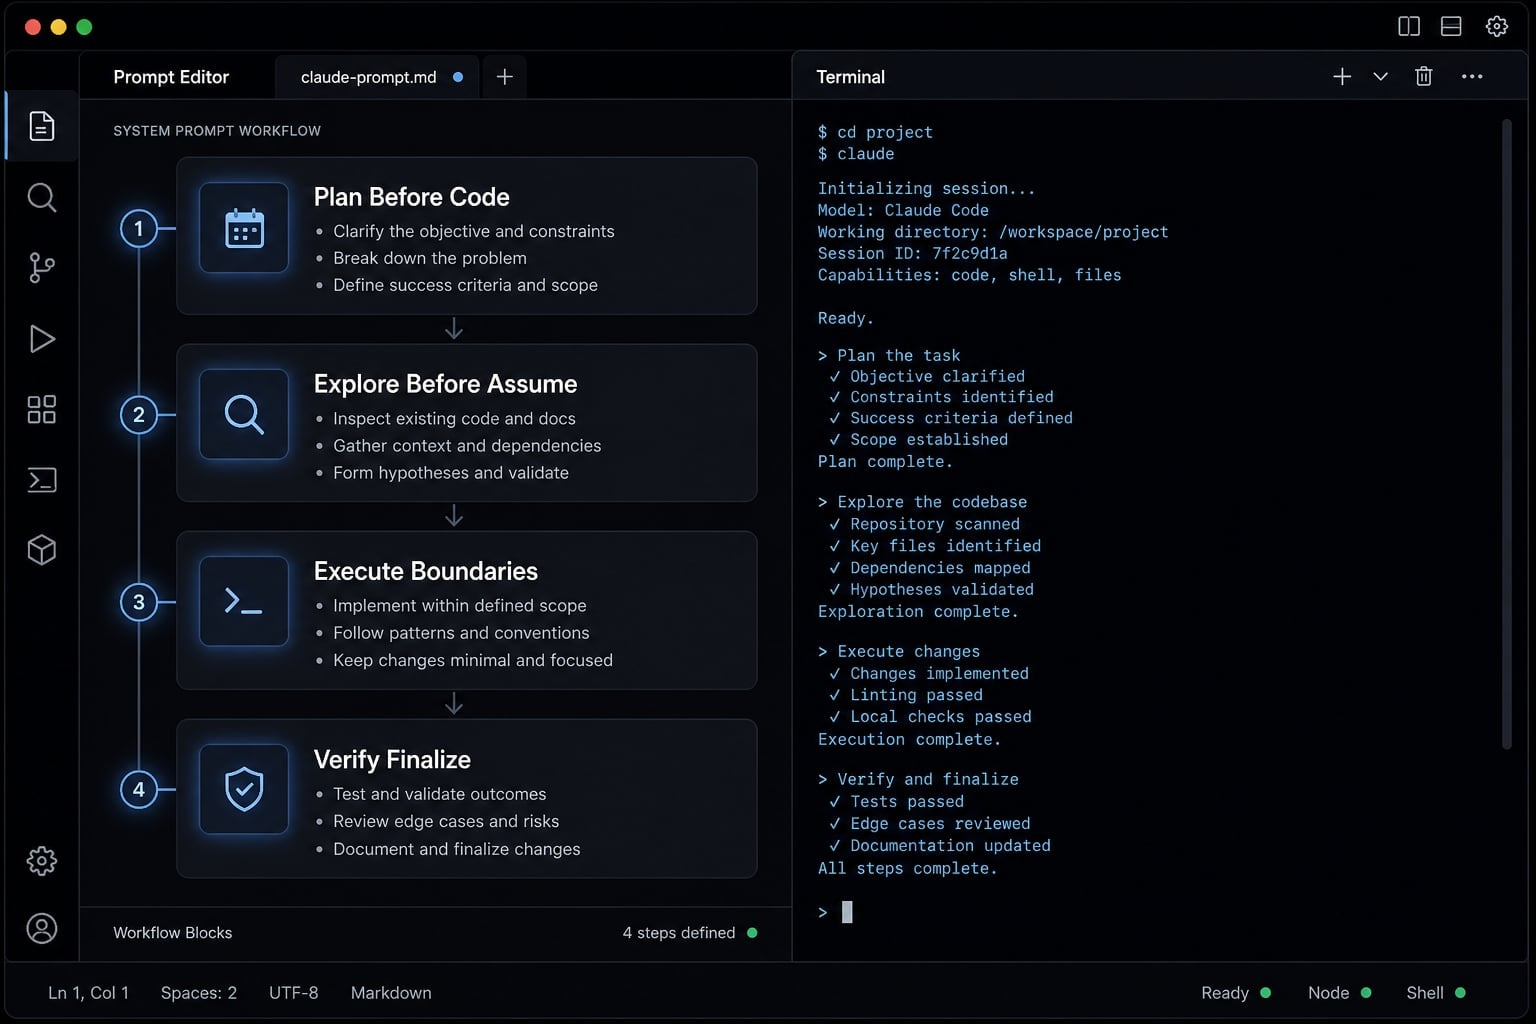Image resolution: width=1536 pixels, height=1024 pixels.
Task: Open Verify Finalize heading
Action: click(392, 760)
